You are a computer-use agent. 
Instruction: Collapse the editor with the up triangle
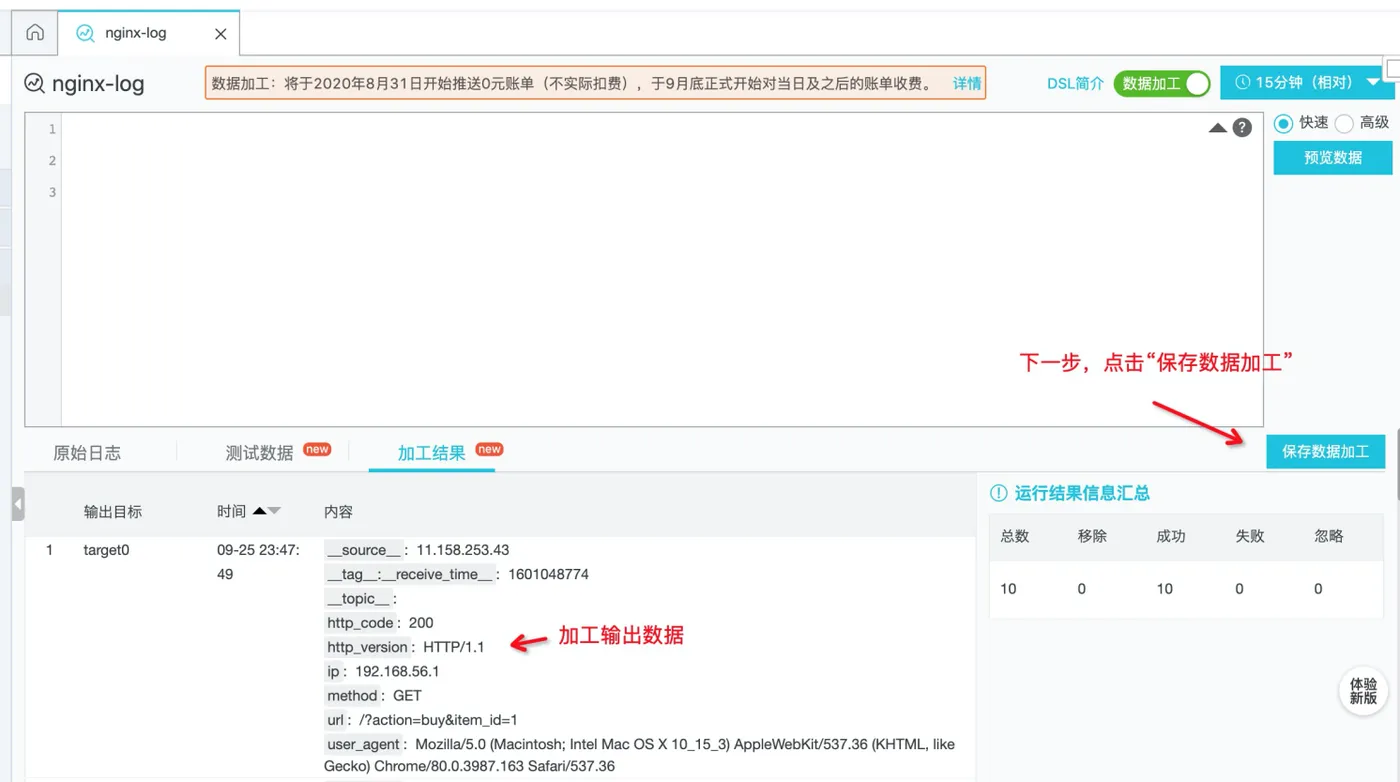click(x=1218, y=128)
